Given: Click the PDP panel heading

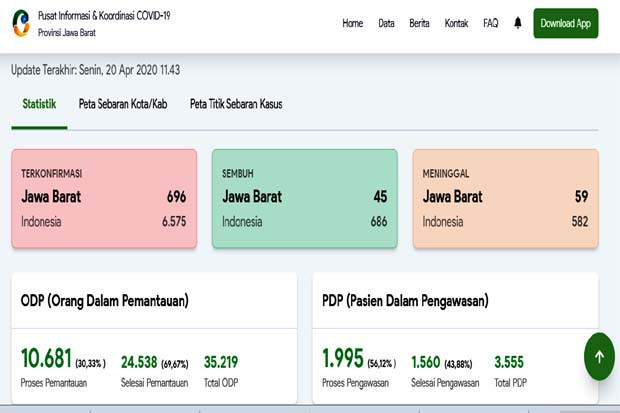Looking at the screenshot, I should point(405,301).
